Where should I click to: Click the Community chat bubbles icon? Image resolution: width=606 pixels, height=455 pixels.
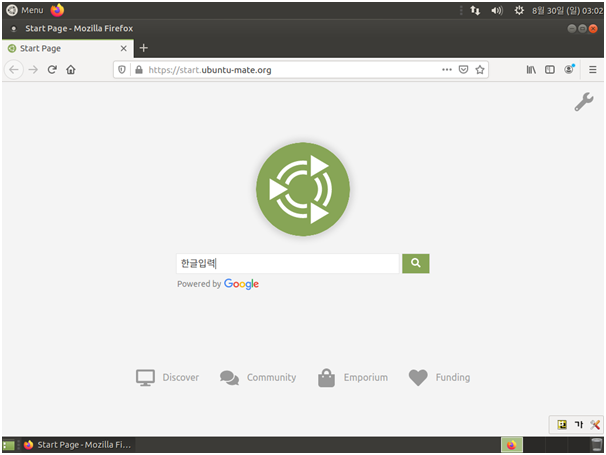click(x=230, y=378)
